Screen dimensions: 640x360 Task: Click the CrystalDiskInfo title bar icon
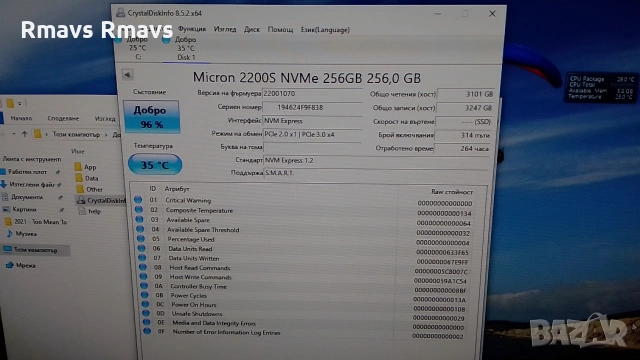[120, 13]
